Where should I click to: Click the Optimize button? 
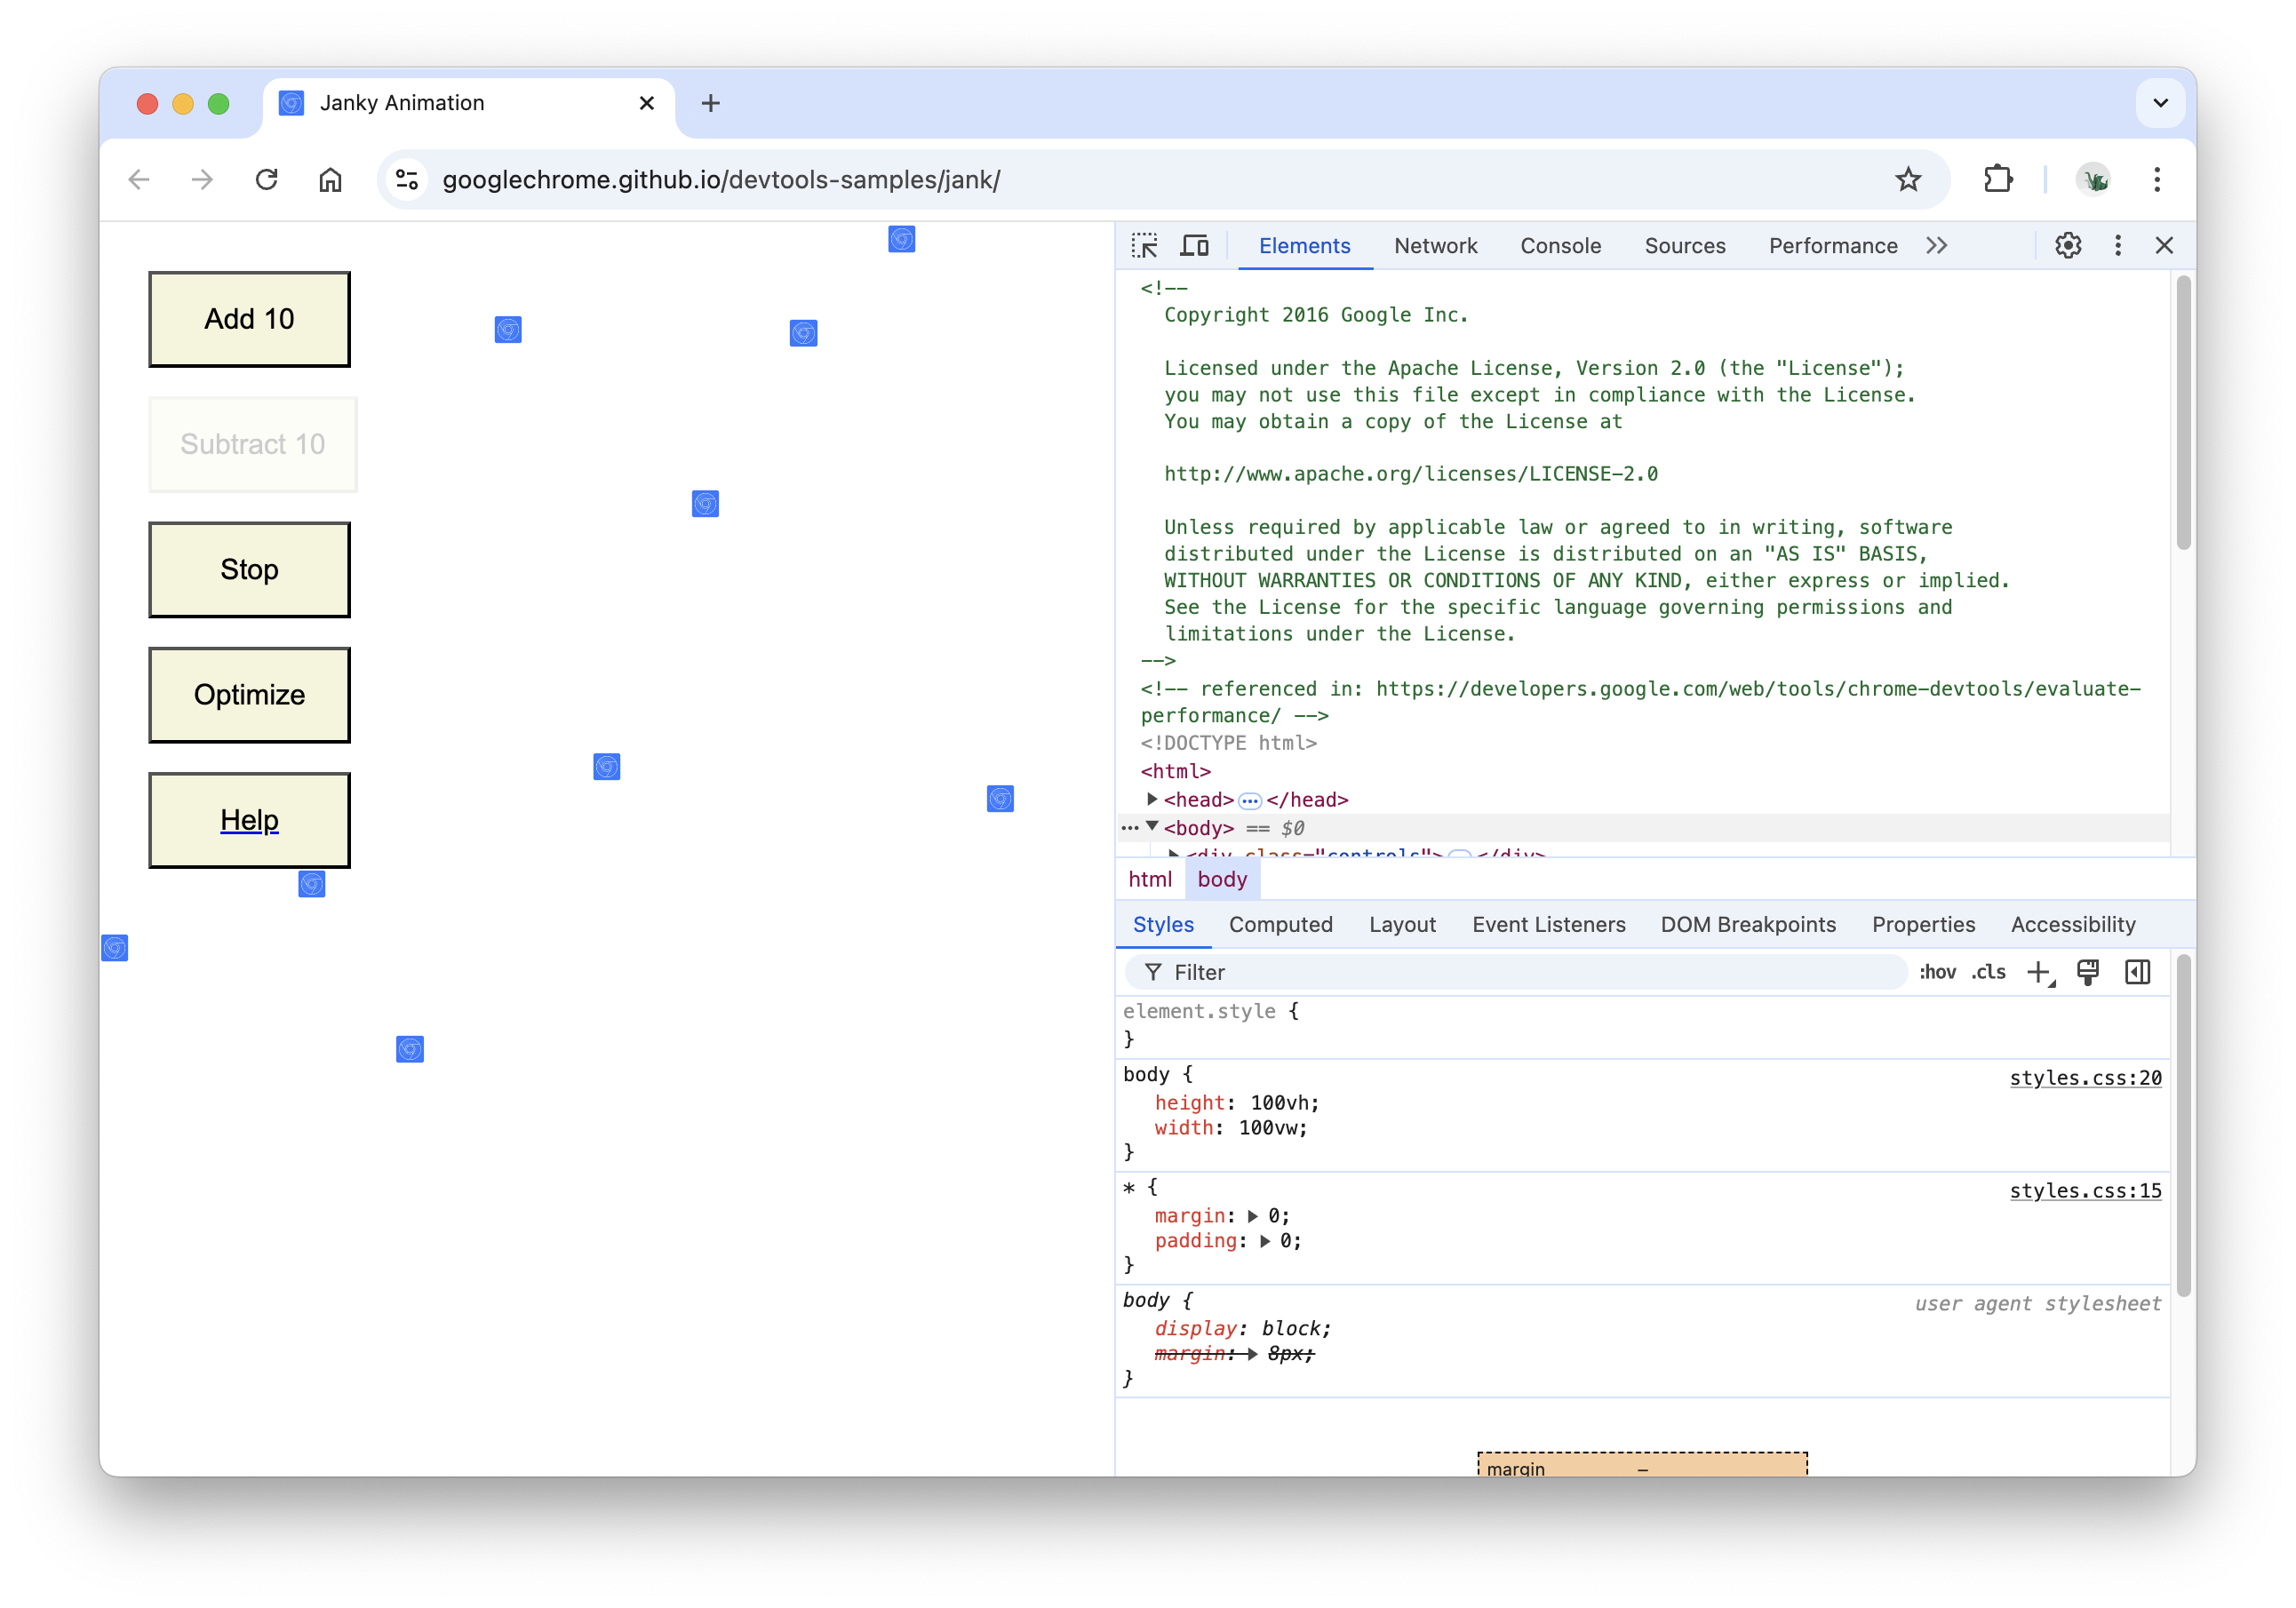pos(250,694)
